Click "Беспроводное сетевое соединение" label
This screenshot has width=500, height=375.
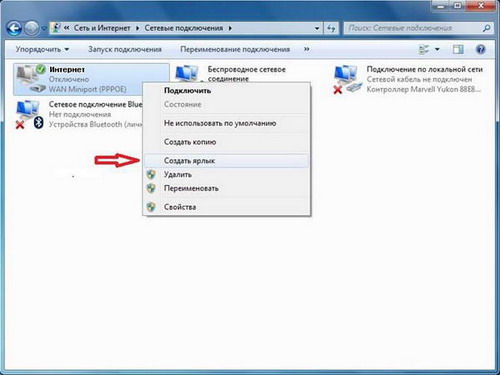coord(247,74)
